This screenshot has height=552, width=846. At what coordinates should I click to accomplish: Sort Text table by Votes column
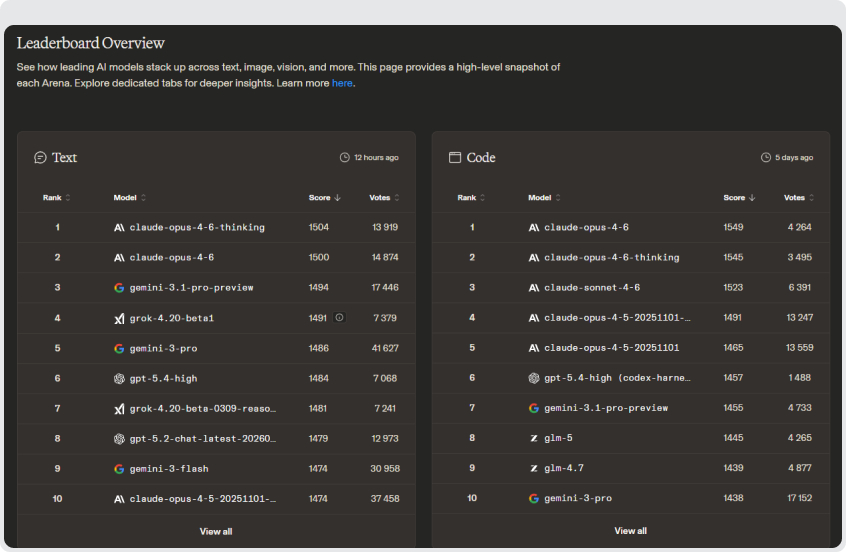coord(385,197)
